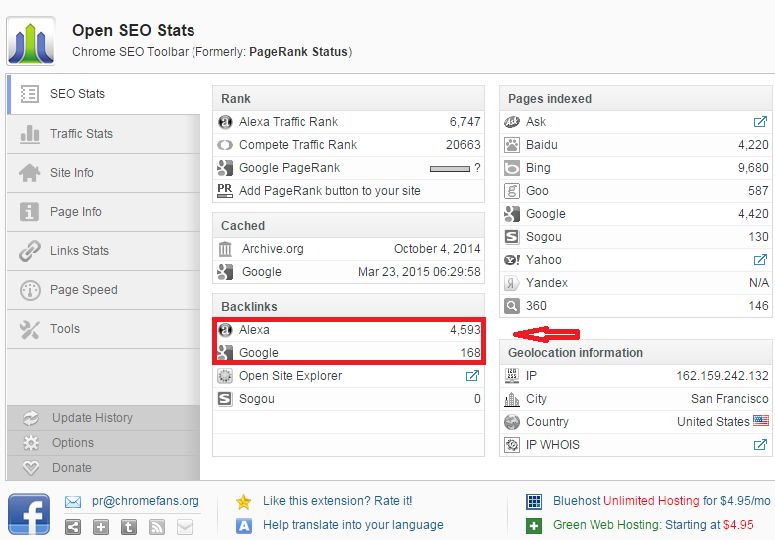Click the Goo icon
Image resolution: width=775 pixels, height=540 pixels.
point(512,191)
